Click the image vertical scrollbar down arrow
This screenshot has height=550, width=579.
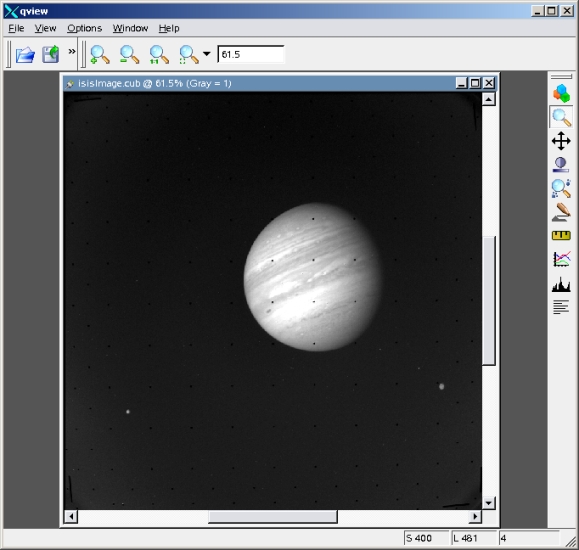click(x=489, y=503)
